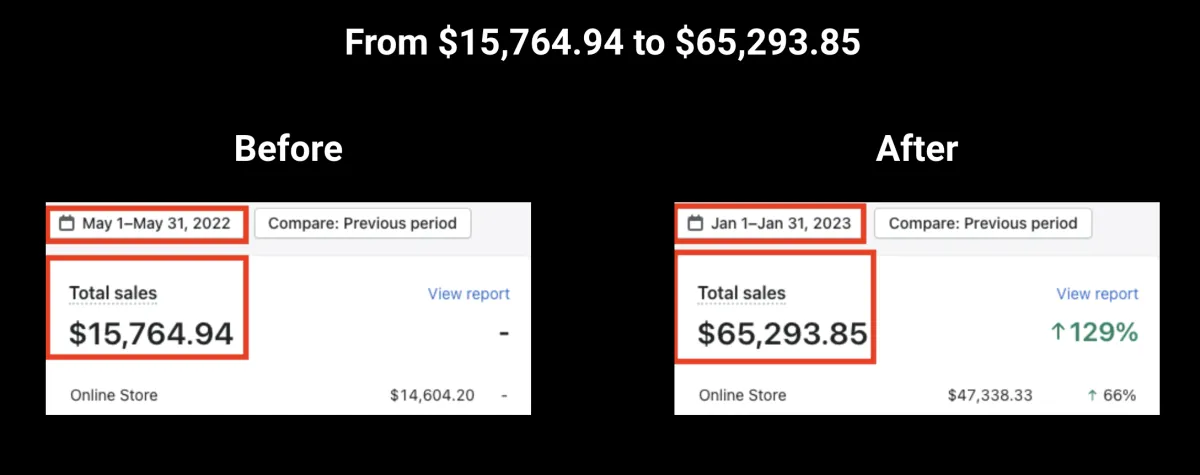Screen dimensions: 1200x475
Task: Click Online Store row showing $47,338.33
Action: (917, 395)
